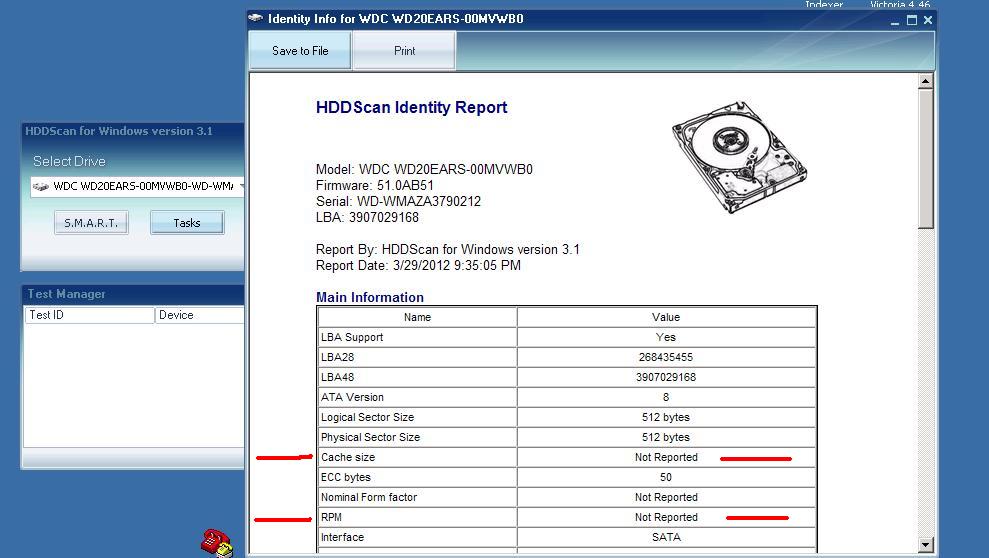This screenshot has height=558, width=989.
Task: Click the LBA48 row name
Action: coord(337,377)
